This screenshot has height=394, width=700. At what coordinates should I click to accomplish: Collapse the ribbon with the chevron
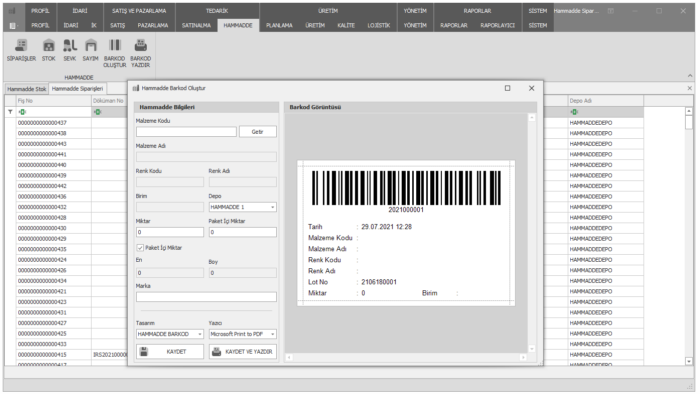pos(690,76)
